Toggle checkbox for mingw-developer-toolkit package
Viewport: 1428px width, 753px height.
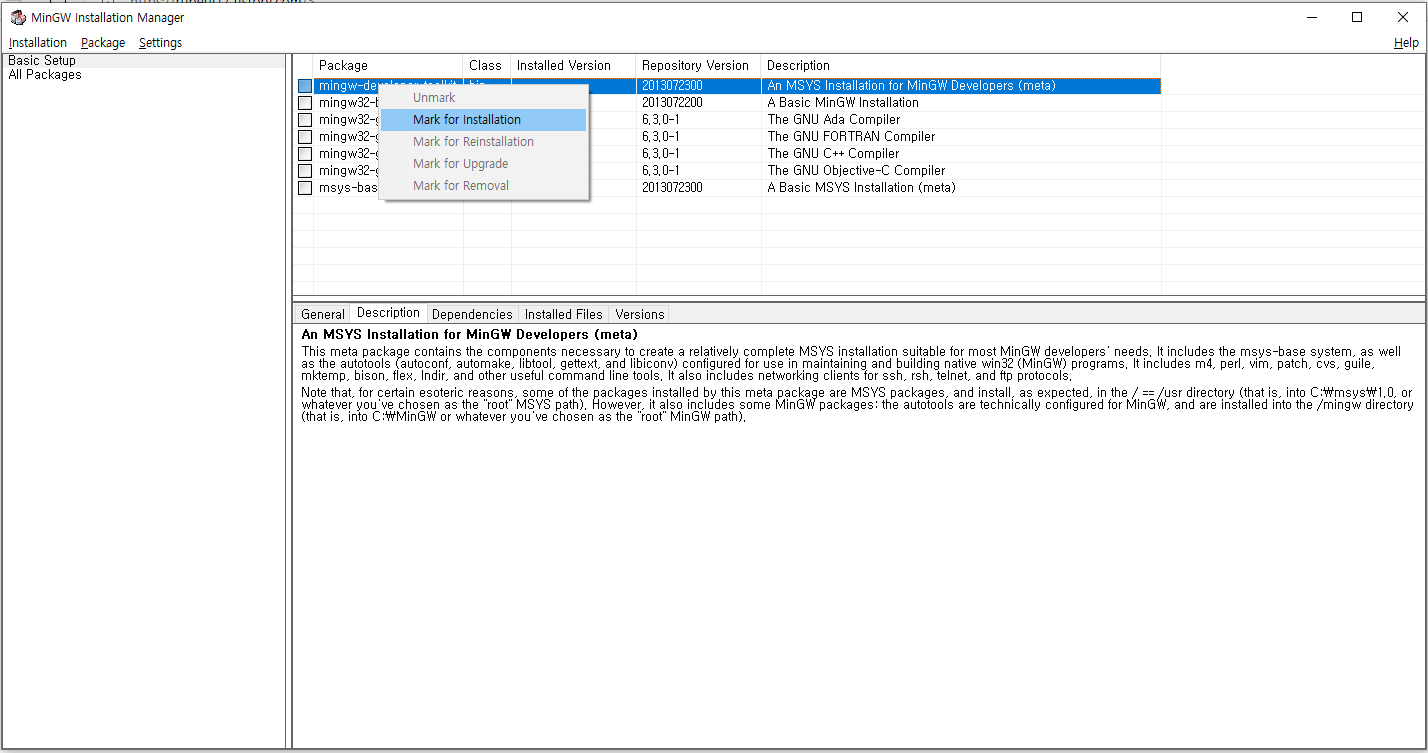305,86
